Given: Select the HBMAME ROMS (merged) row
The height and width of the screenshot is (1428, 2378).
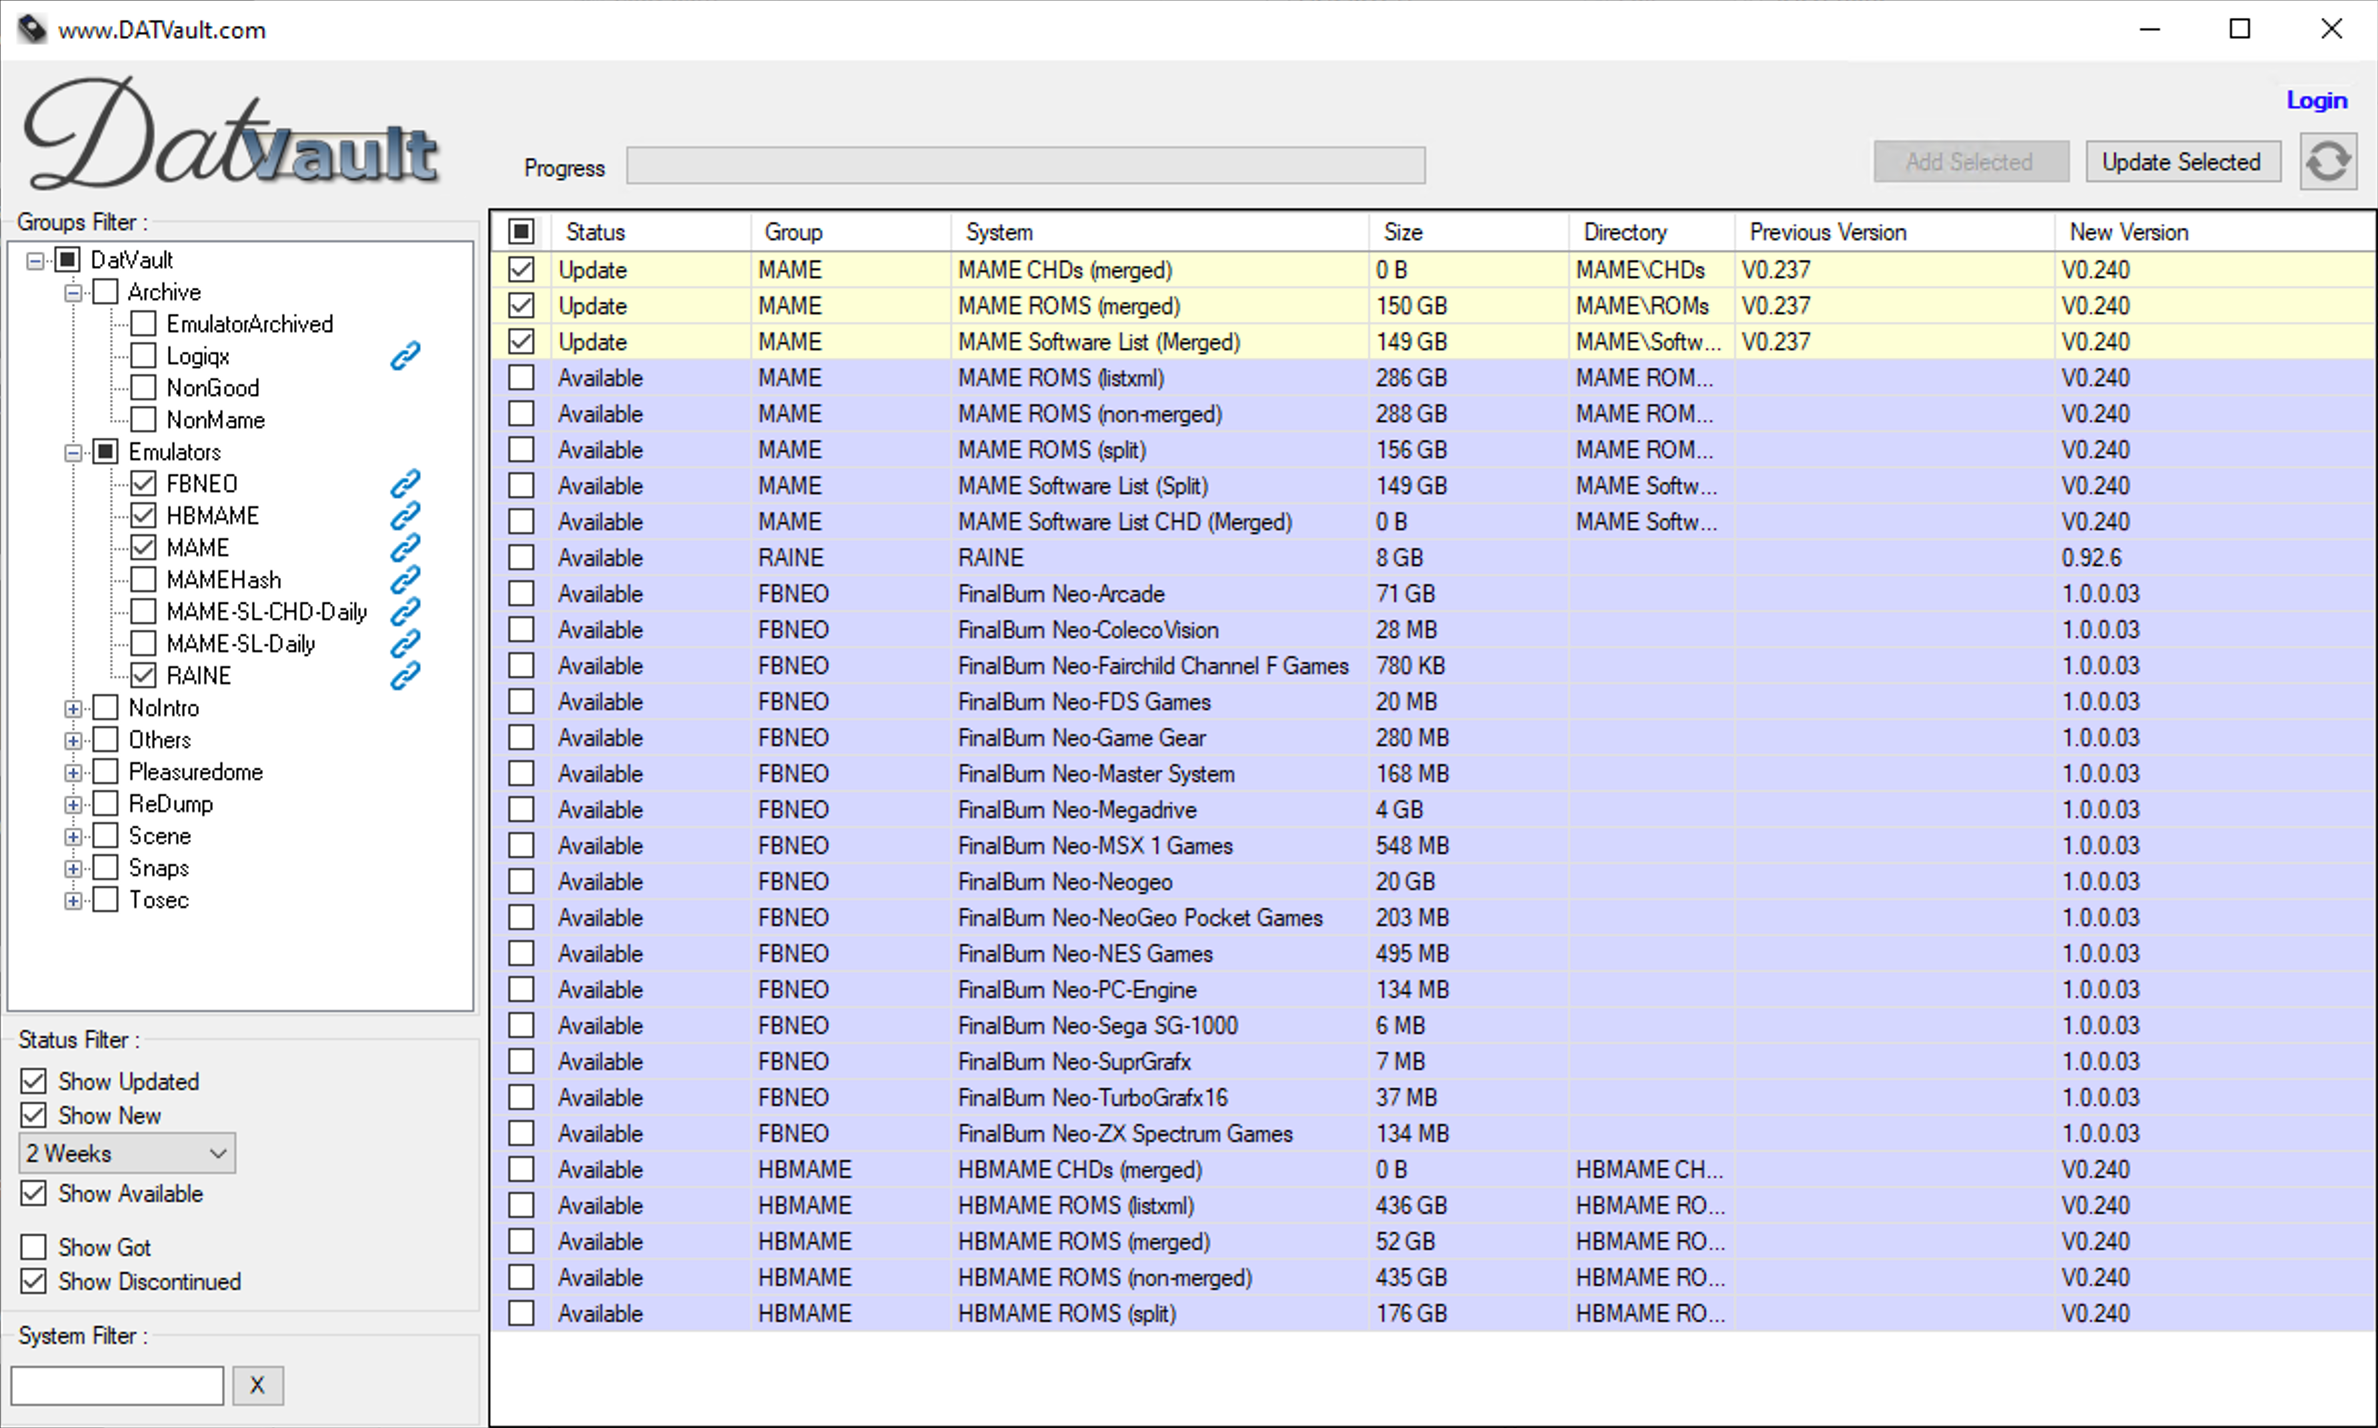Looking at the screenshot, I should coord(1432,1242).
